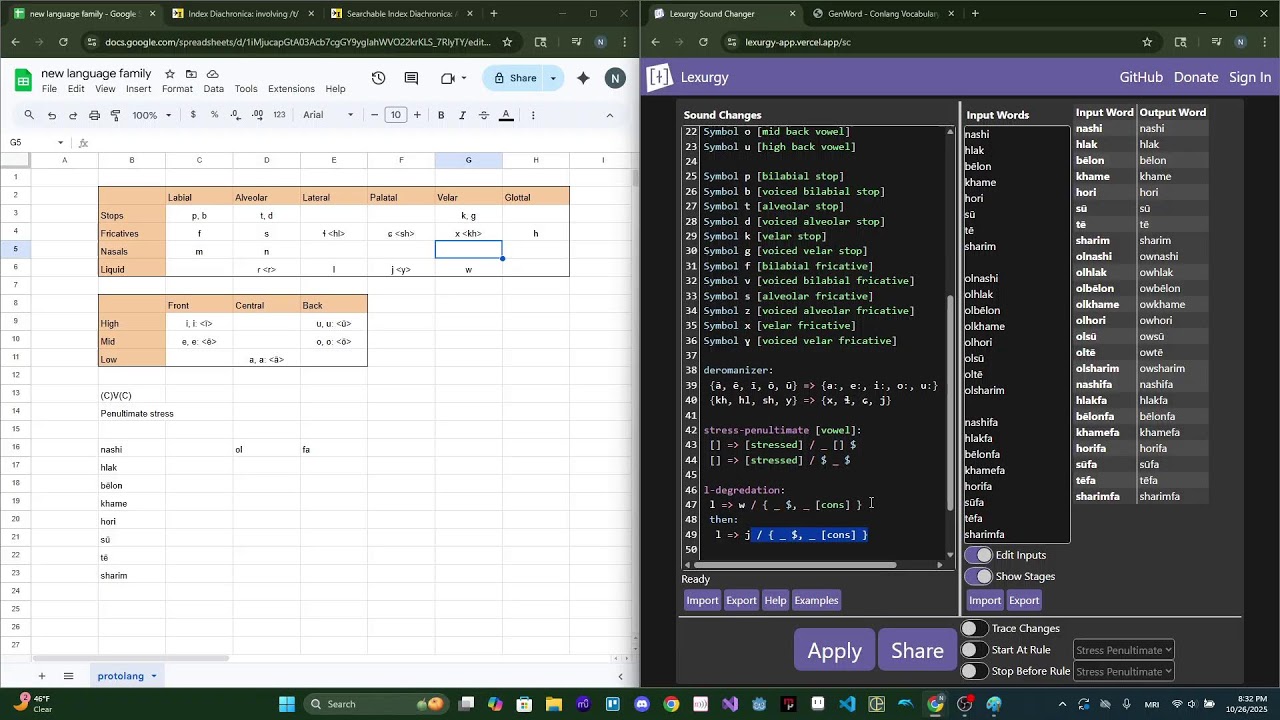Open the GitHub link
The width and height of the screenshot is (1280, 720).
[x=1141, y=77]
